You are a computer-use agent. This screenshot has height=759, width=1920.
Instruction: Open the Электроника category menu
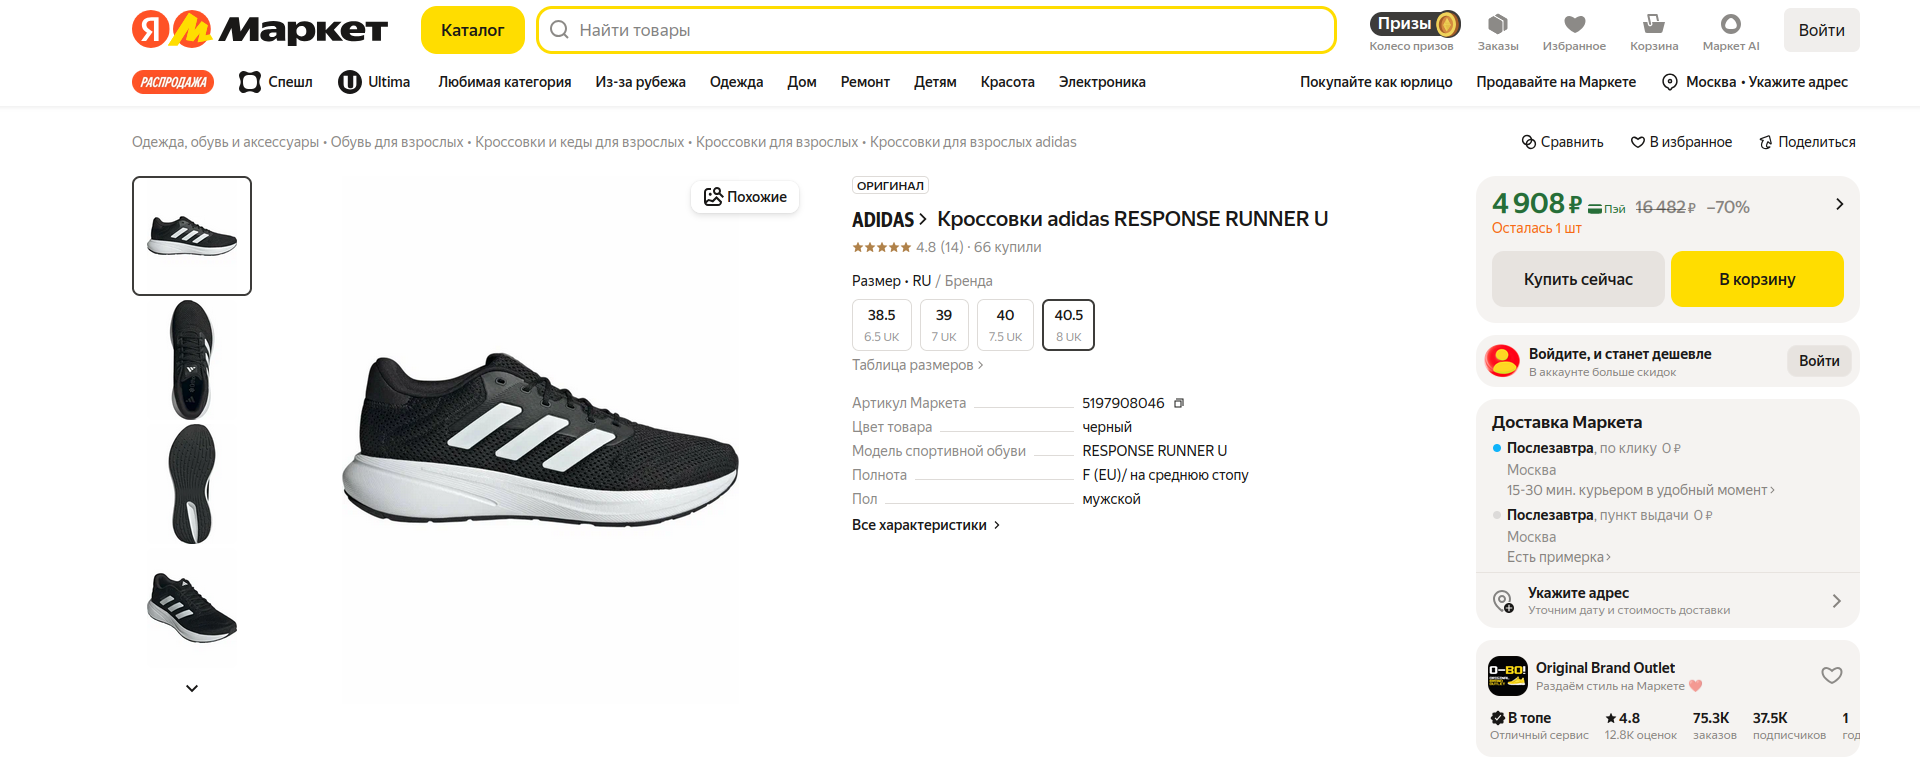pos(1102,82)
